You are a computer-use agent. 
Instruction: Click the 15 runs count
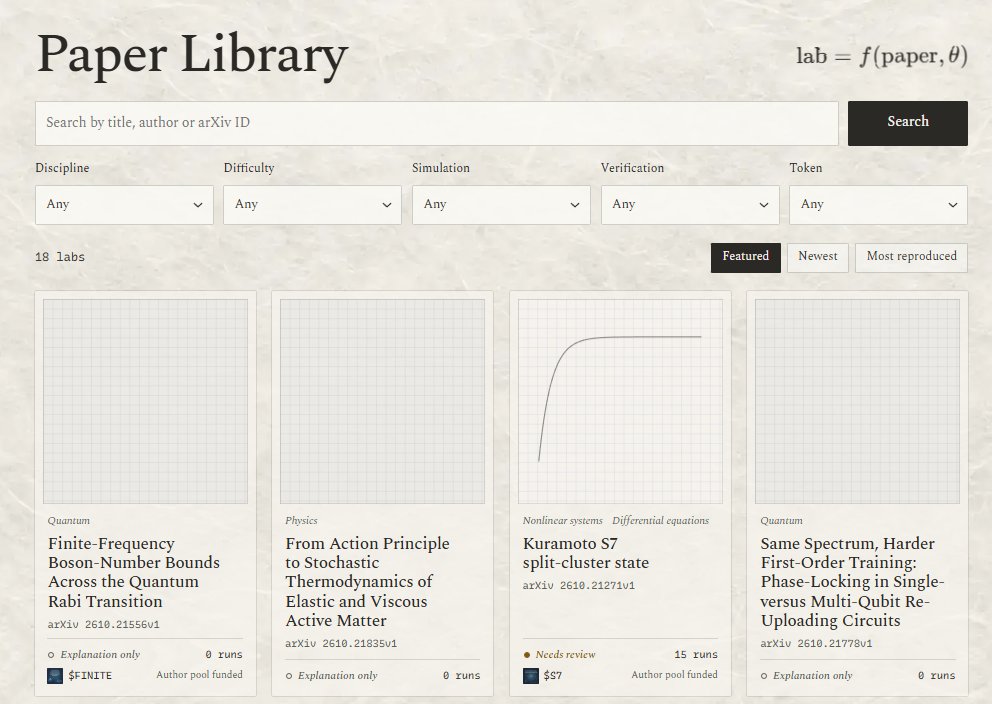point(696,655)
